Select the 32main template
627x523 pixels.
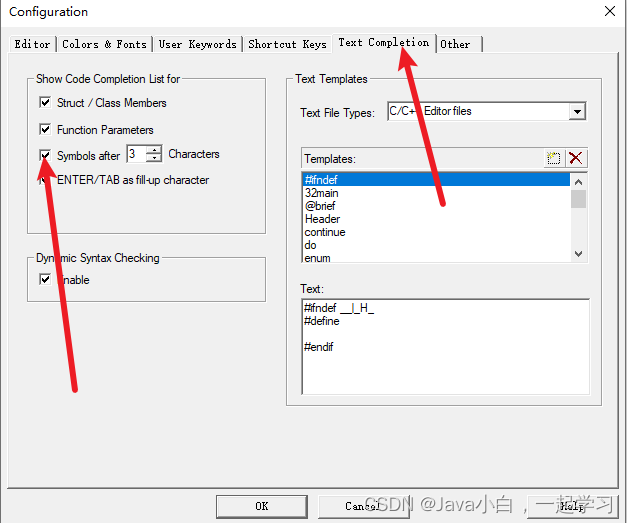click(x=436, y=193)
